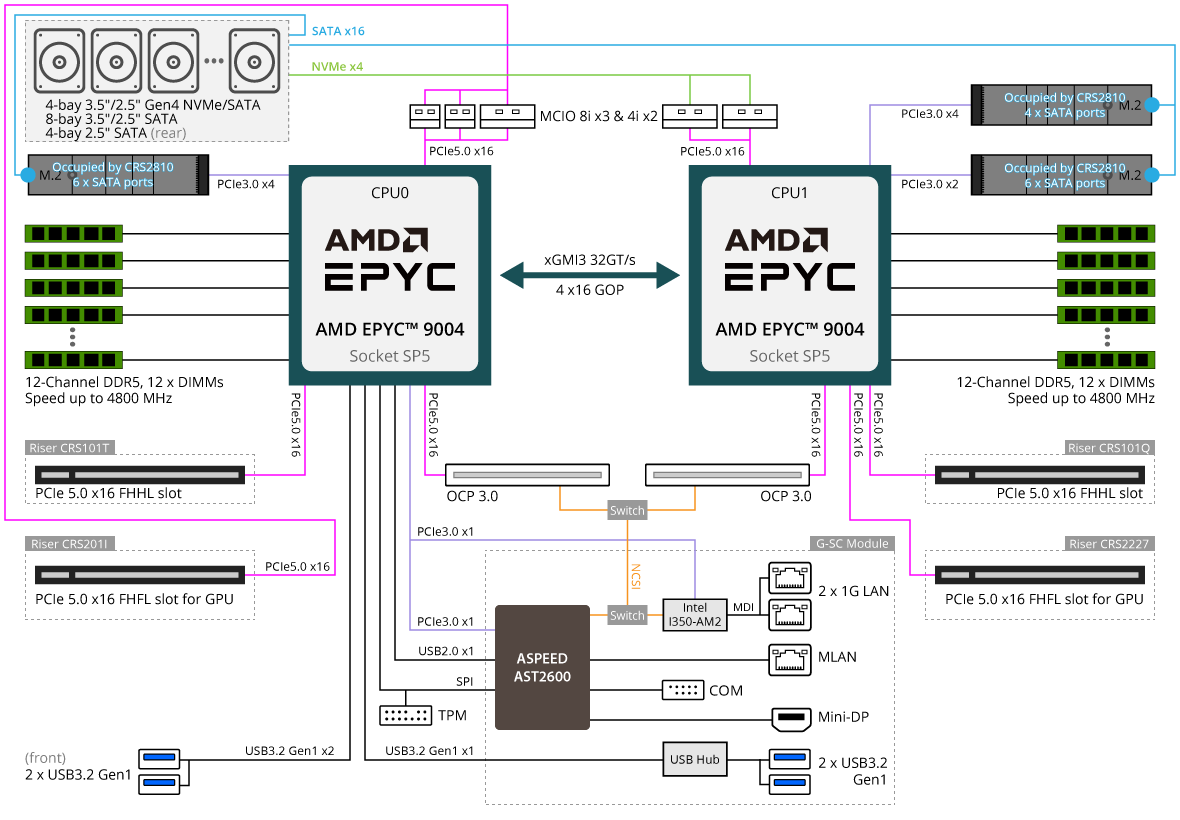Click the leftmost MCIO connector
1180x820 pixels.
(x=424, y=116)
